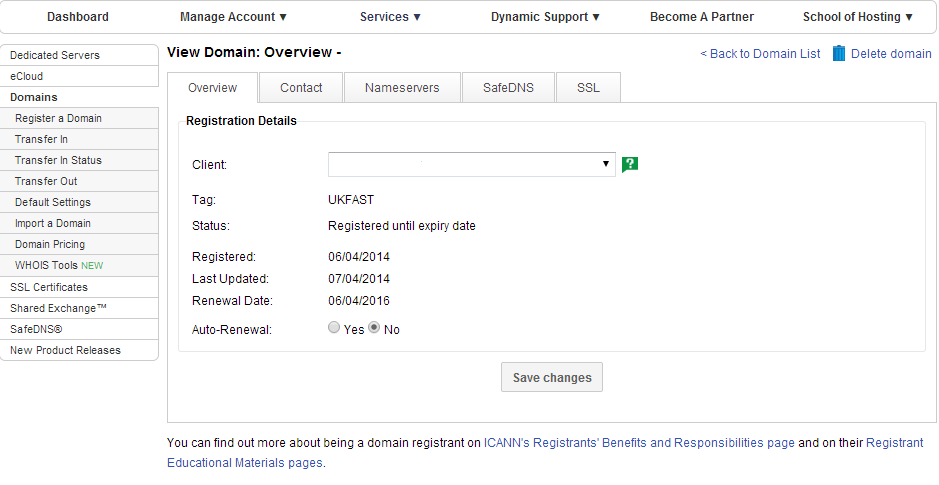Open ICANN's Registrants' Benefits and Responsibilities page
Screen dimensions: 939x485
pyautogui.click(x=639, y=443)
